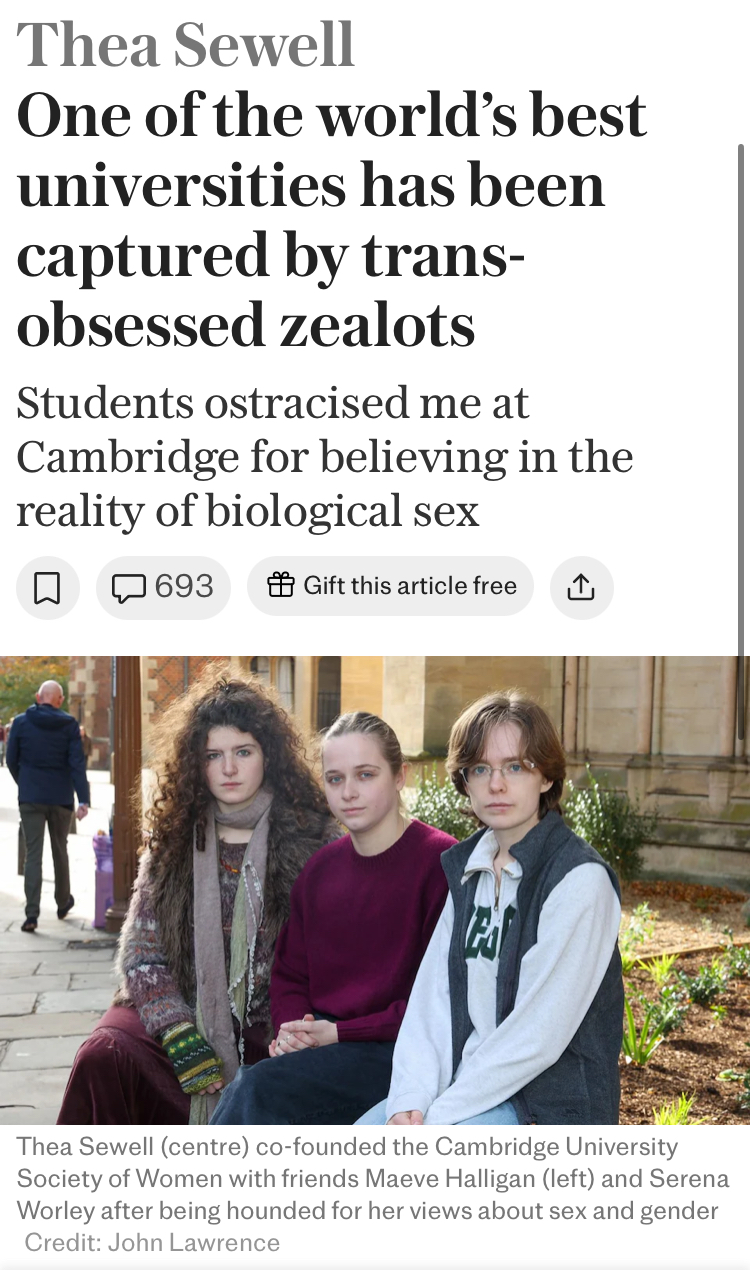Viewport: 750px width, 1270px height.
Task: Tap the share upload arrow icon
Action: pos(581,587)
